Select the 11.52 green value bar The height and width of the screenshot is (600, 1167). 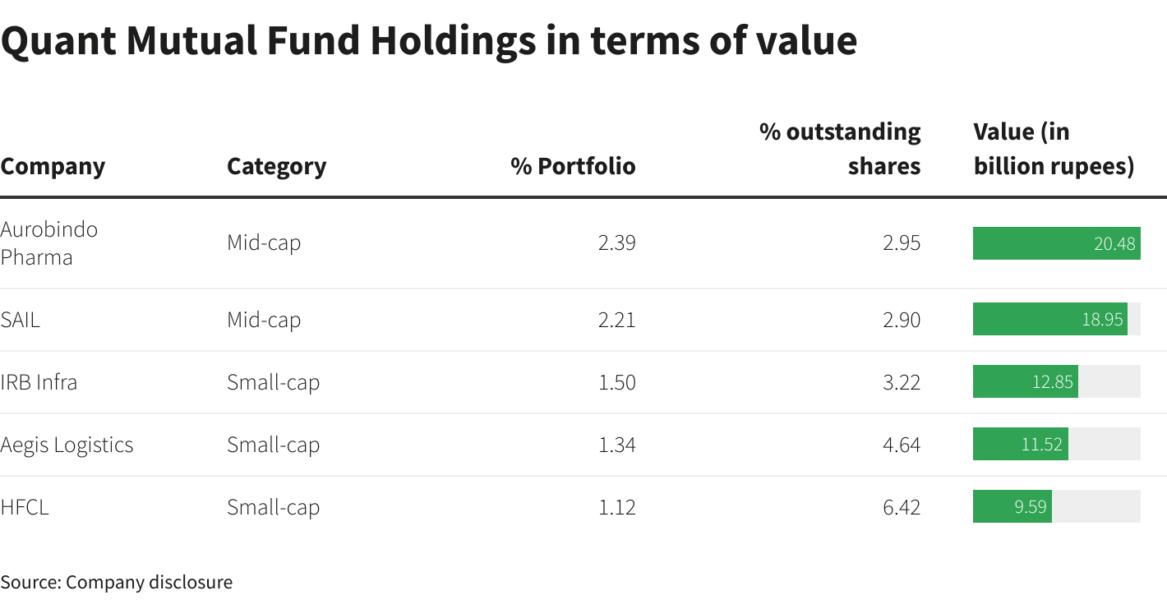click(x=1020, y=445)
